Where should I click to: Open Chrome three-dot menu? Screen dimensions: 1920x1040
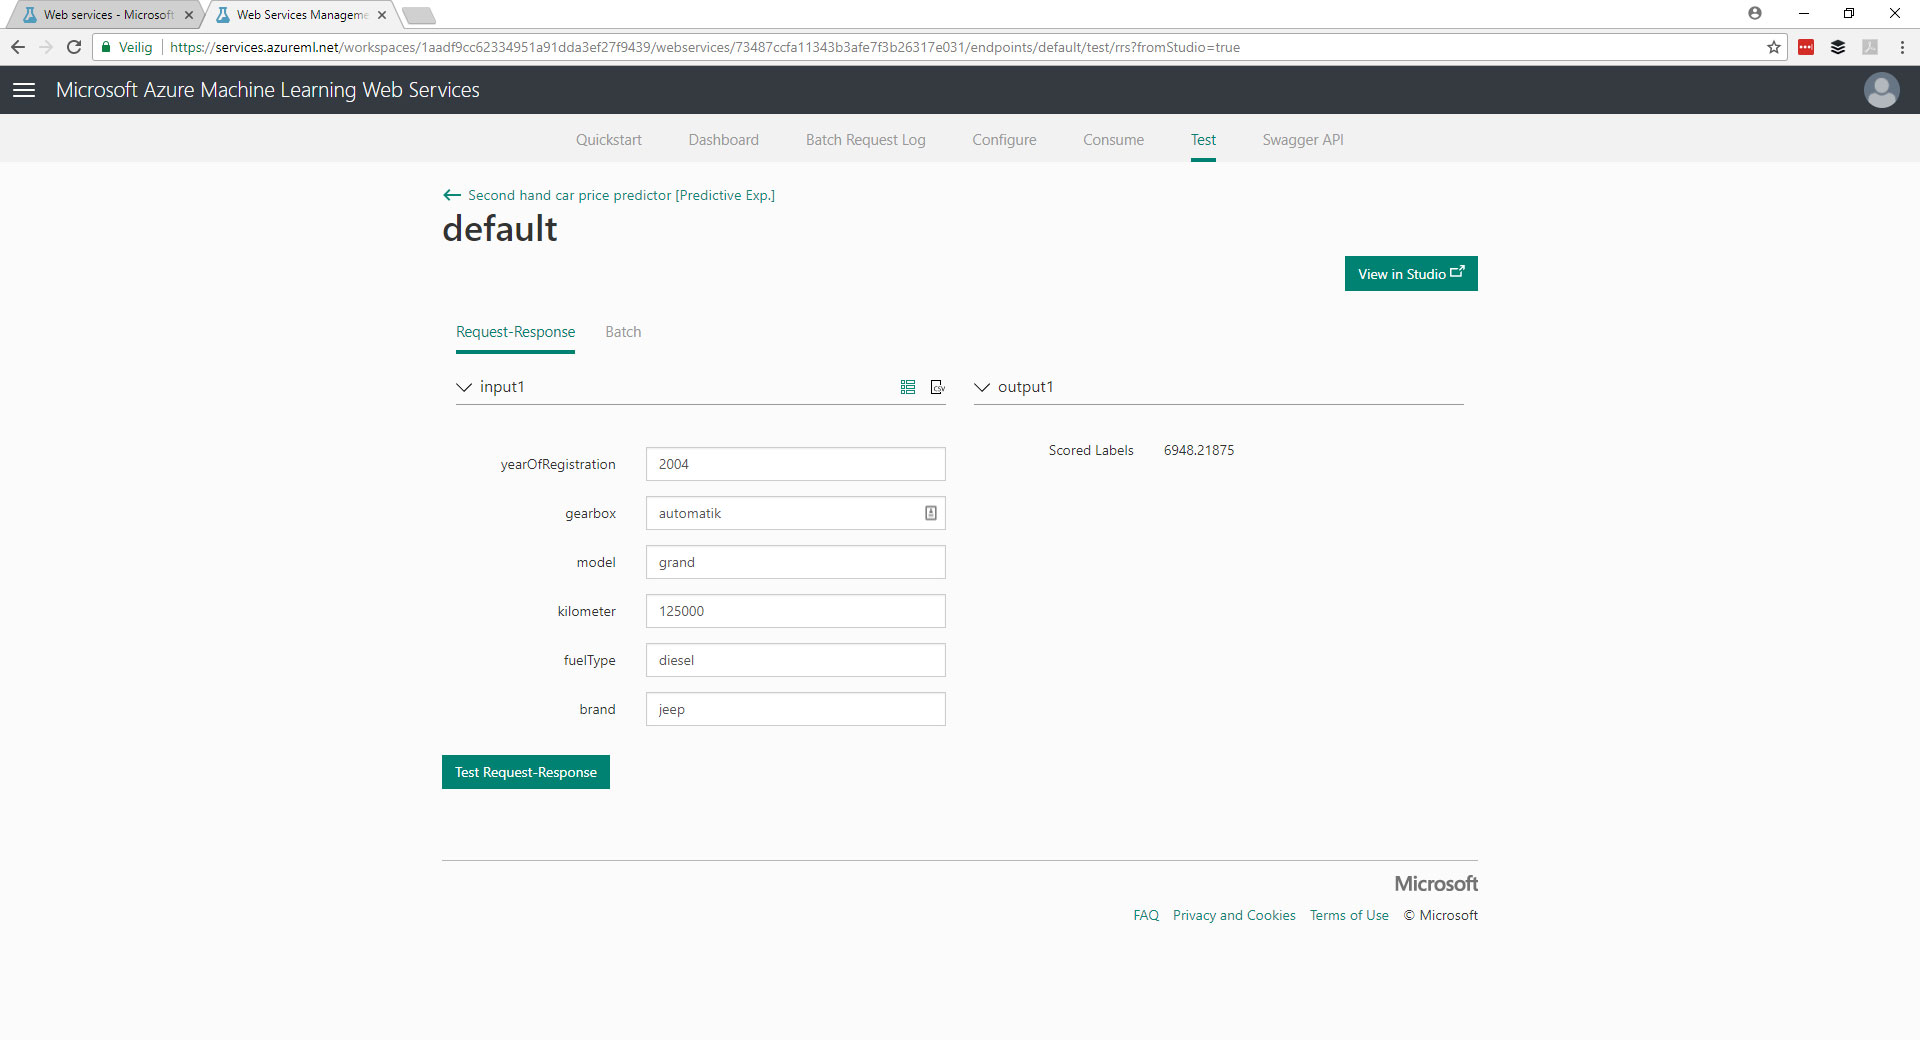[x=1902, y=47]
